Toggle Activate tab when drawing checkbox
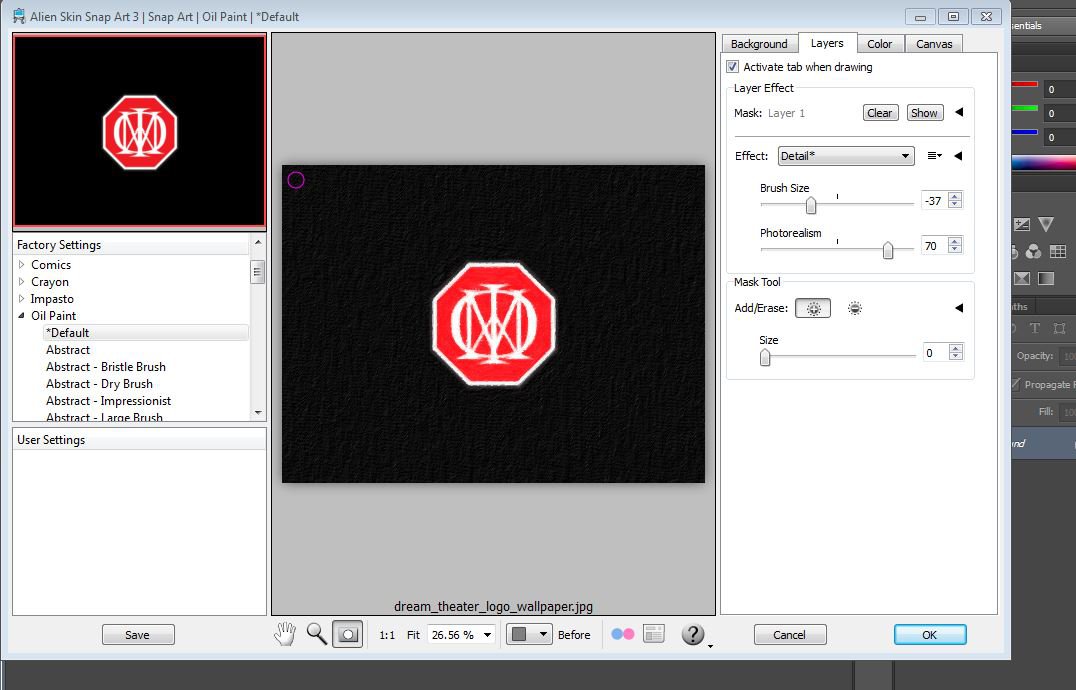The height and width of the screenshot is (690, 1076). click(x=733, y=67)
